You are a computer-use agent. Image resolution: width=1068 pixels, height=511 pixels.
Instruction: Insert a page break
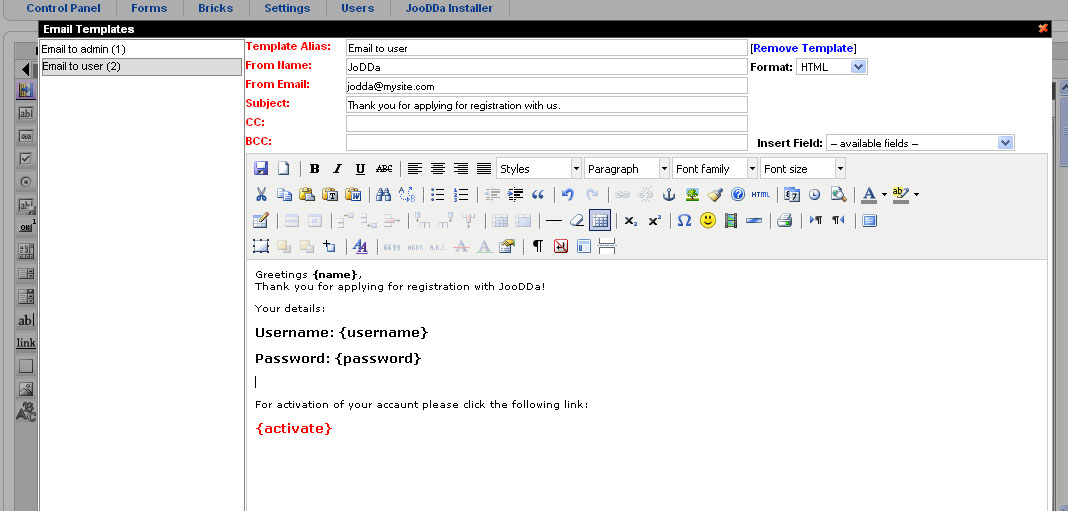pos(607,246)
